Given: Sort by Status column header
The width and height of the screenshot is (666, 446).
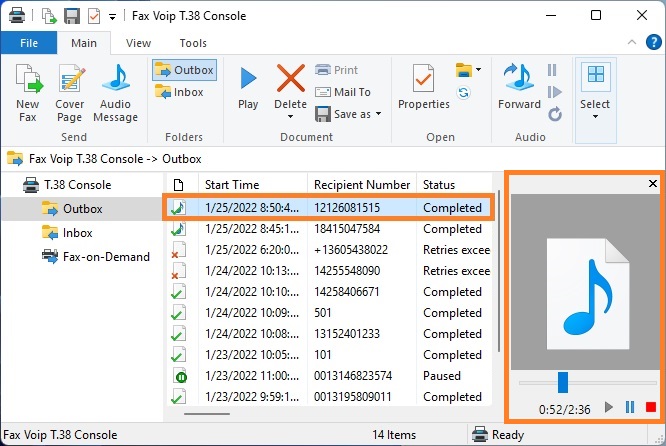Looking at the screenshot, I should pos(454,185).
